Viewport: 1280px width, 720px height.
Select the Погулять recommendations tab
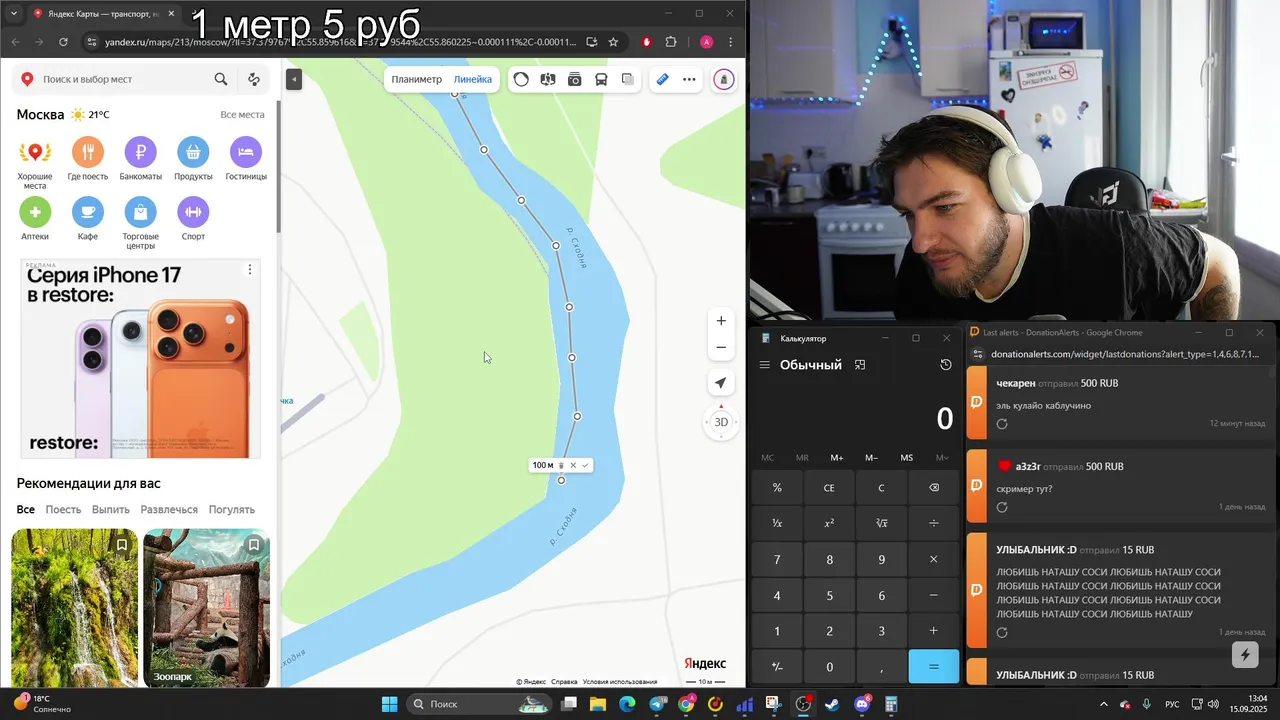pos(231,509)
